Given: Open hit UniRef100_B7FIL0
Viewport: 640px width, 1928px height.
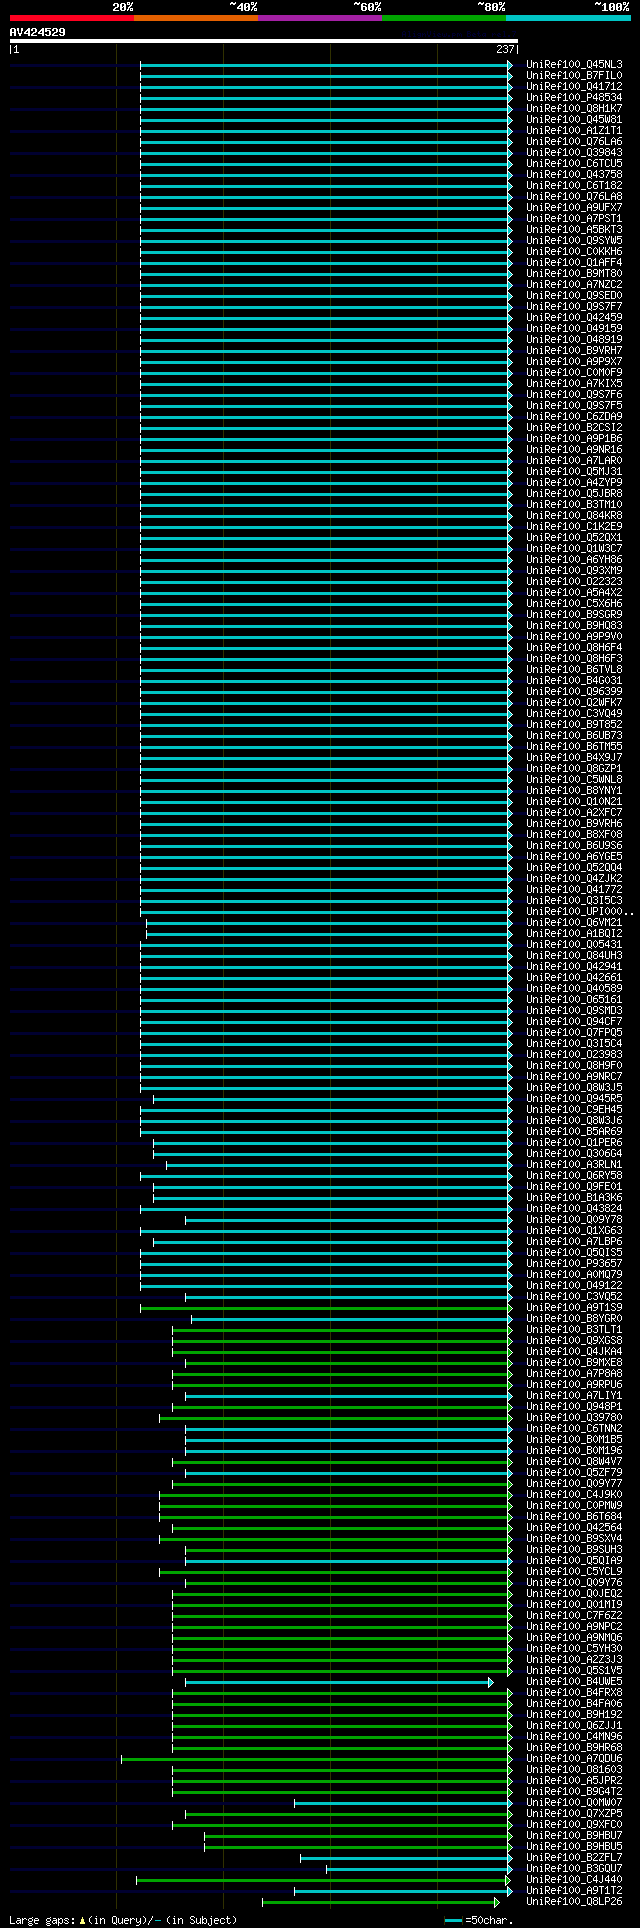Looking at the screenshot, I should click(574, 76).
